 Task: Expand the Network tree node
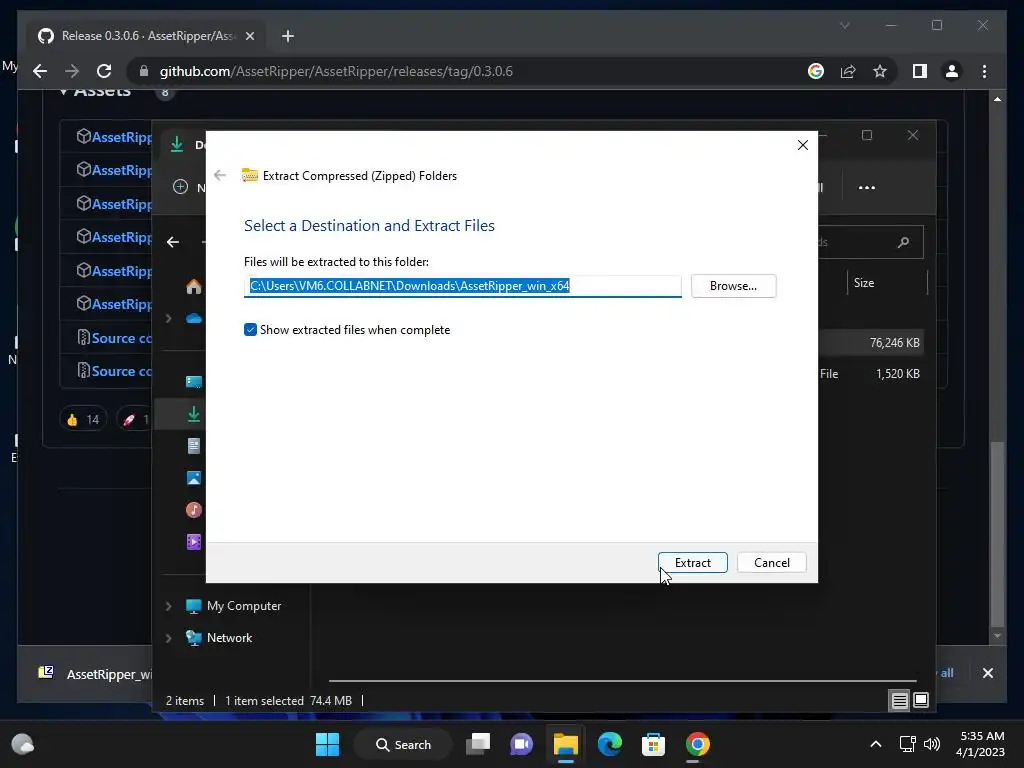point(168,638)
